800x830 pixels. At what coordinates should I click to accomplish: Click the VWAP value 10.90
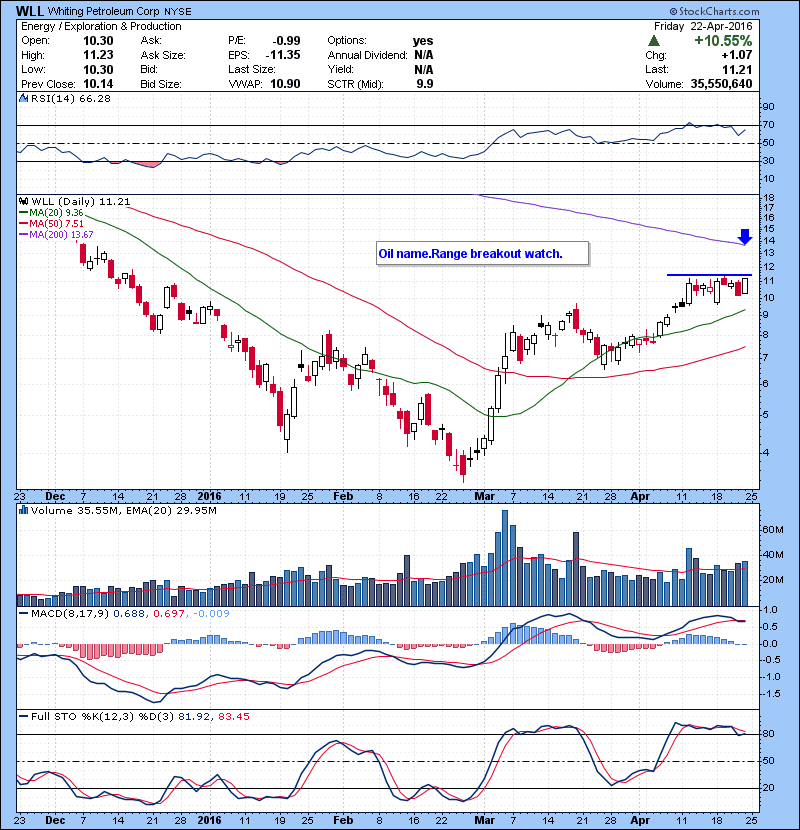click(285, 84)
